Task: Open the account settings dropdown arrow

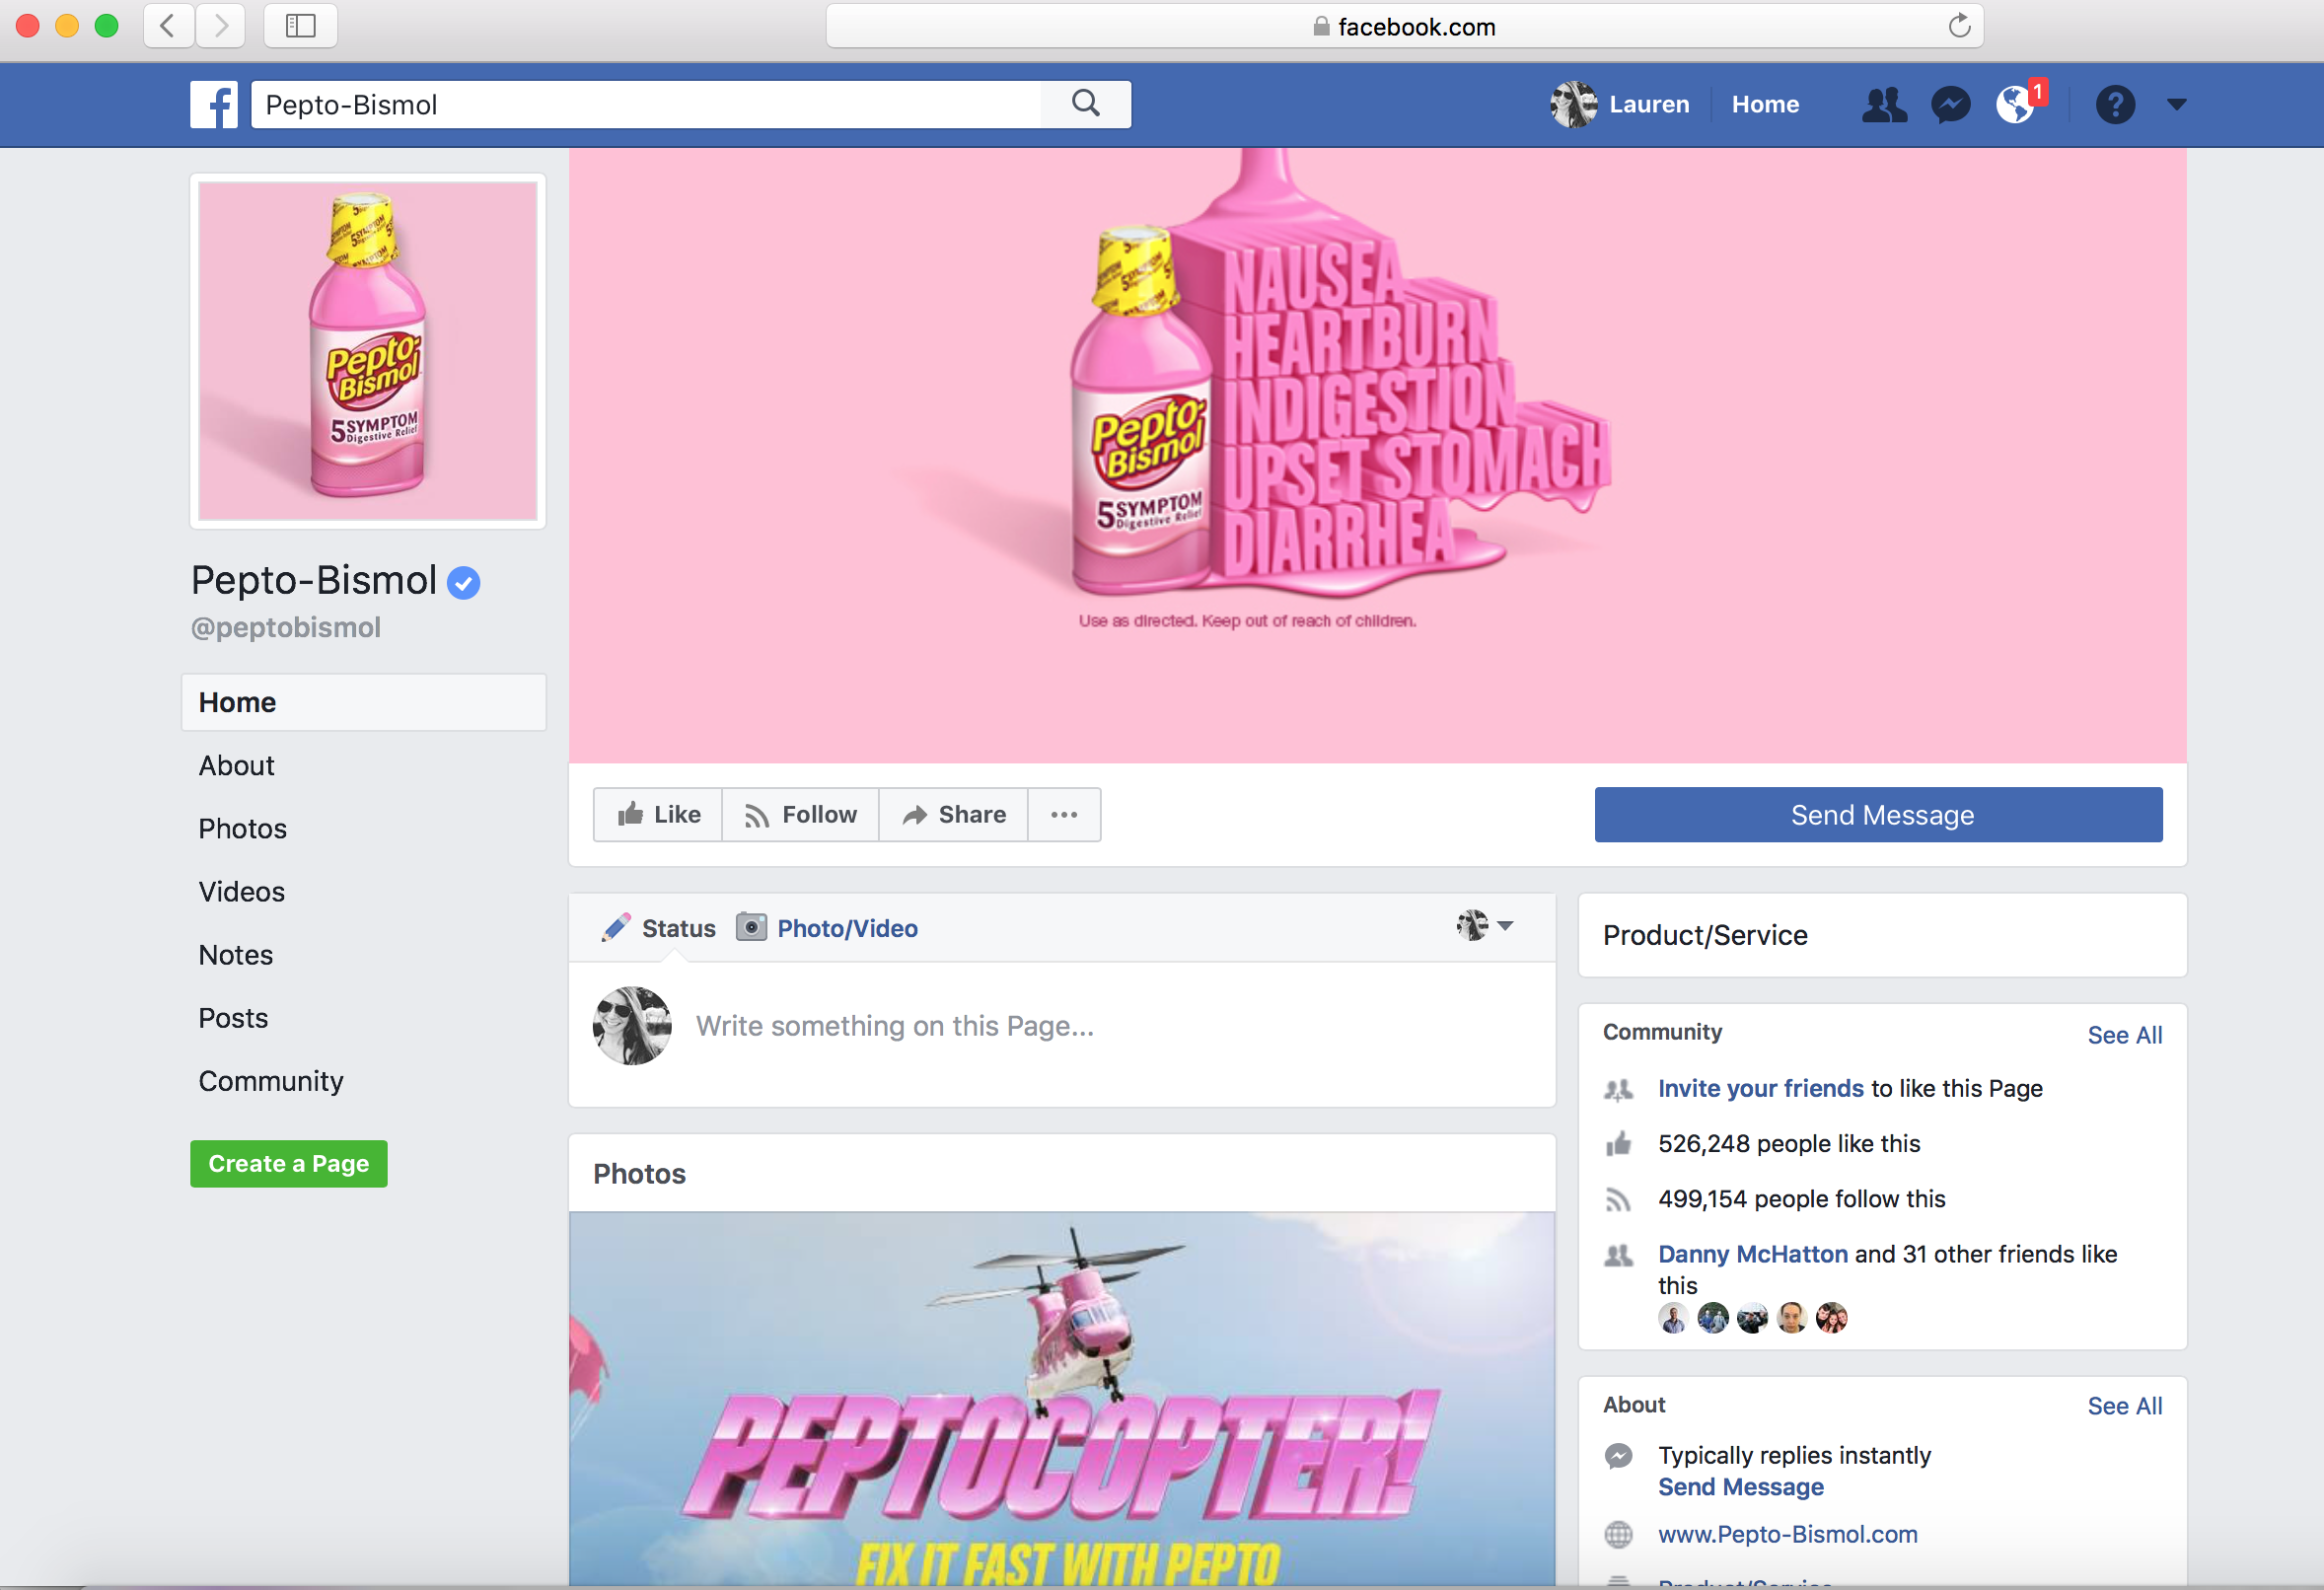Action: (2176, 104)
